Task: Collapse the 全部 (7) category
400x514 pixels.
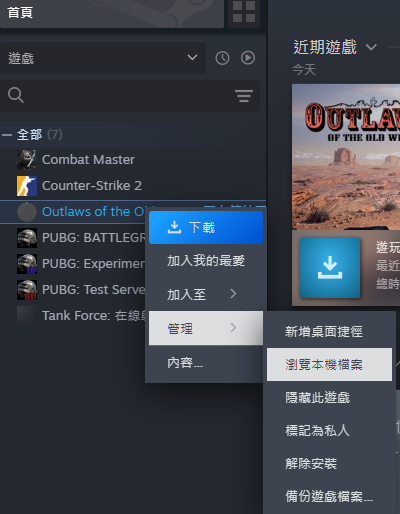Action: [7, 135]
